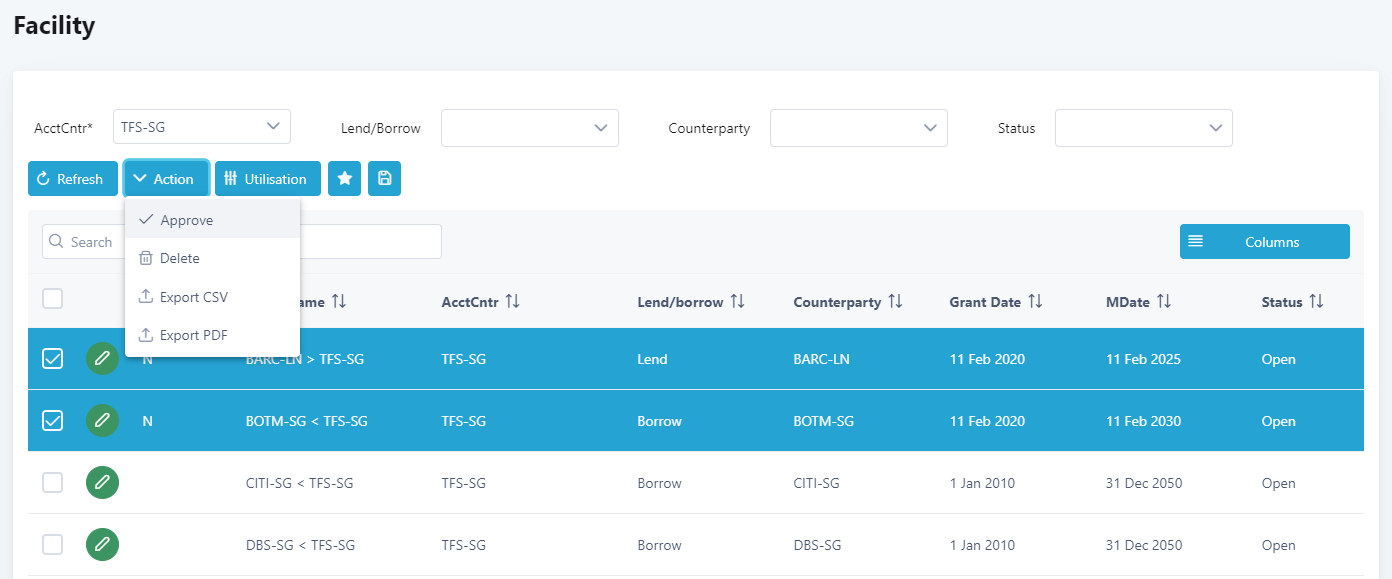Click the 1 Jan 2010 date in CITI-SG row
1392x579 pixels.
[x=982, y=483]
